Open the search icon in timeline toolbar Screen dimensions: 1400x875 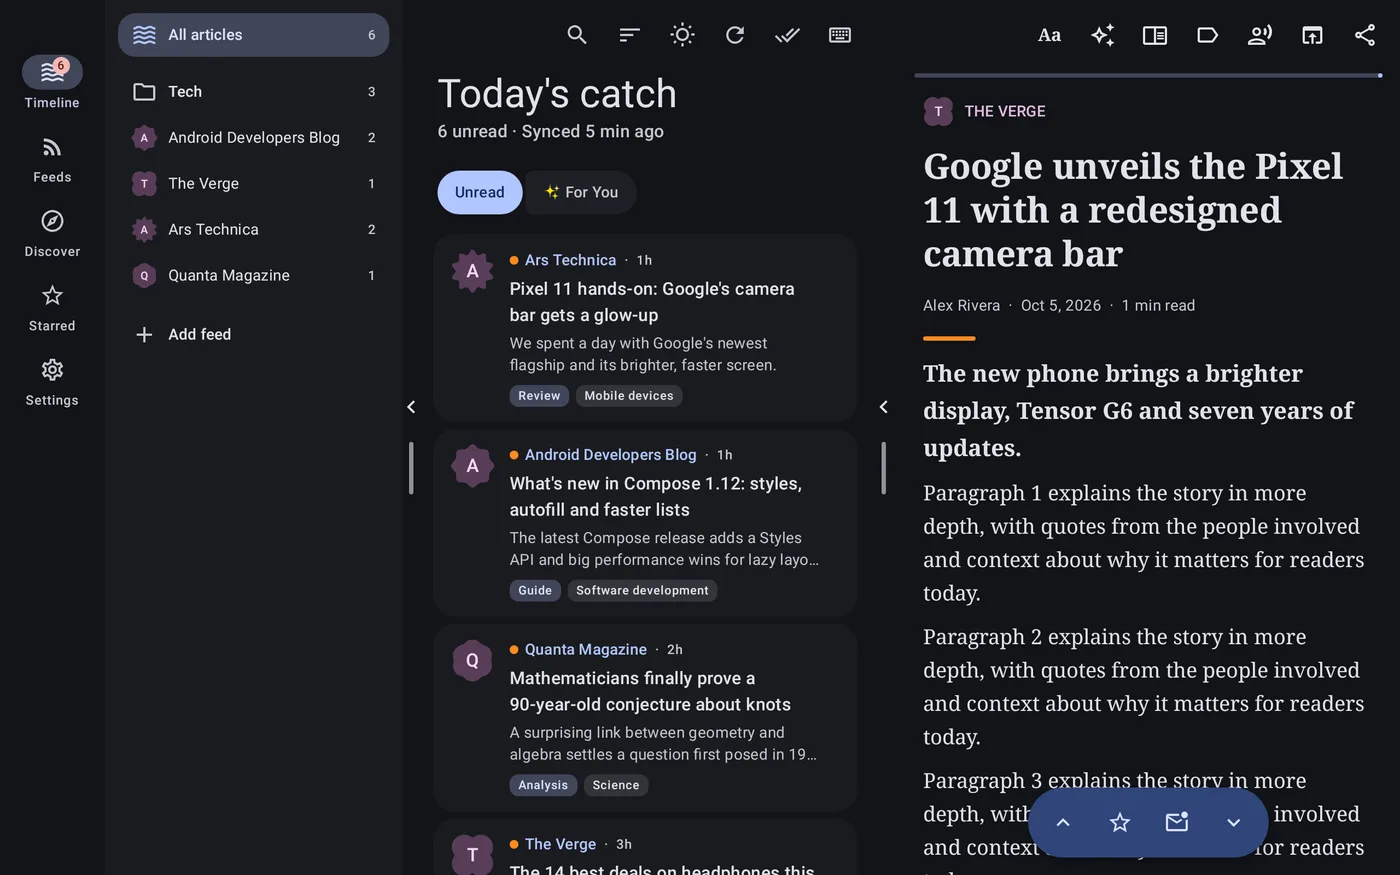click(x=577, y=35)
